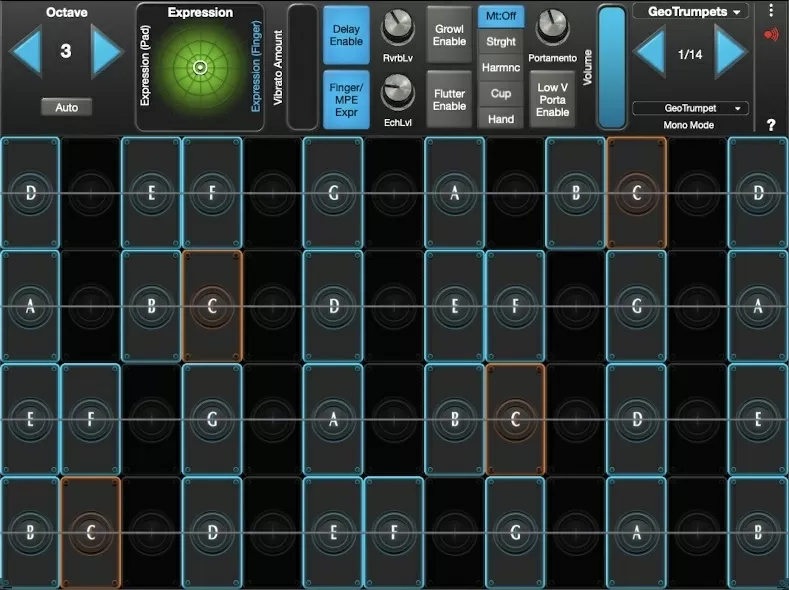The height and width of the screenshot is (590, 789).
Task: Play the D pad in second row
Action: click(333, 306)
